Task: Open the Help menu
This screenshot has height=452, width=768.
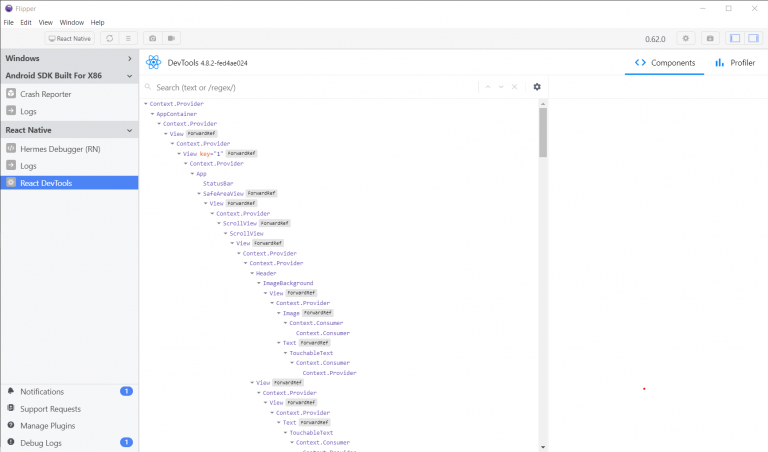Action: [x=97, y=23]
